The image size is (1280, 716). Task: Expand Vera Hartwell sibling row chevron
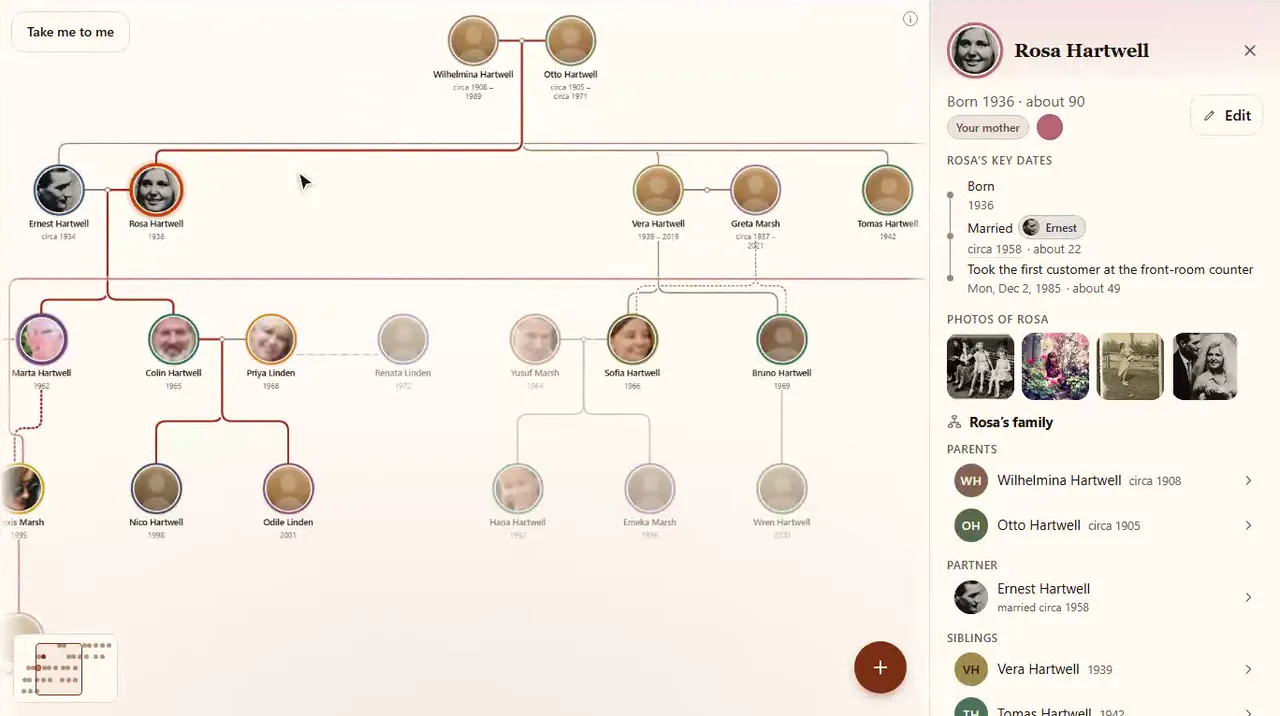tap(1248, 670)
